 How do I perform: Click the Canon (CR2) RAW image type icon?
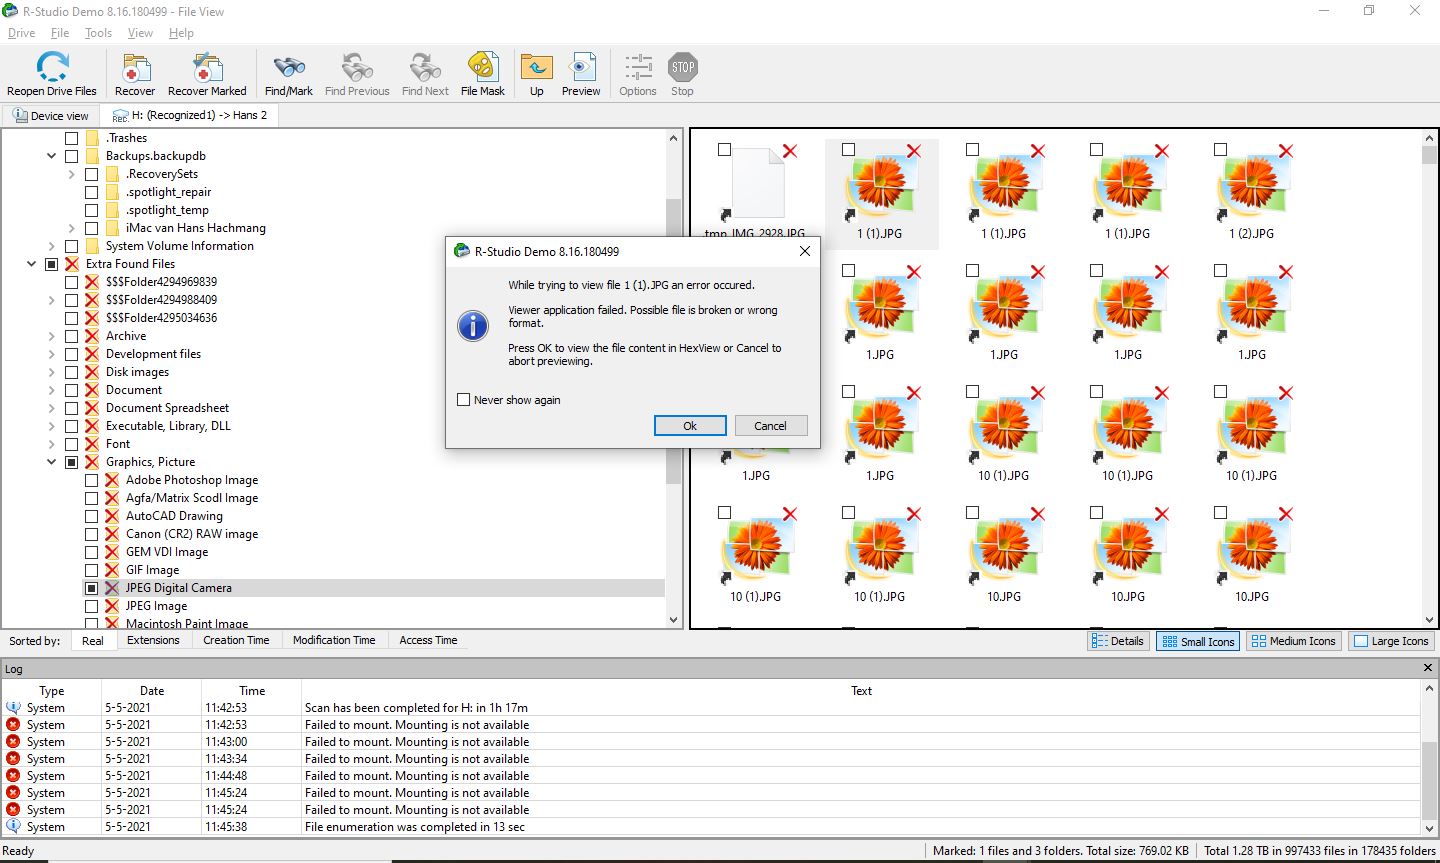click(x=112, y=534)
